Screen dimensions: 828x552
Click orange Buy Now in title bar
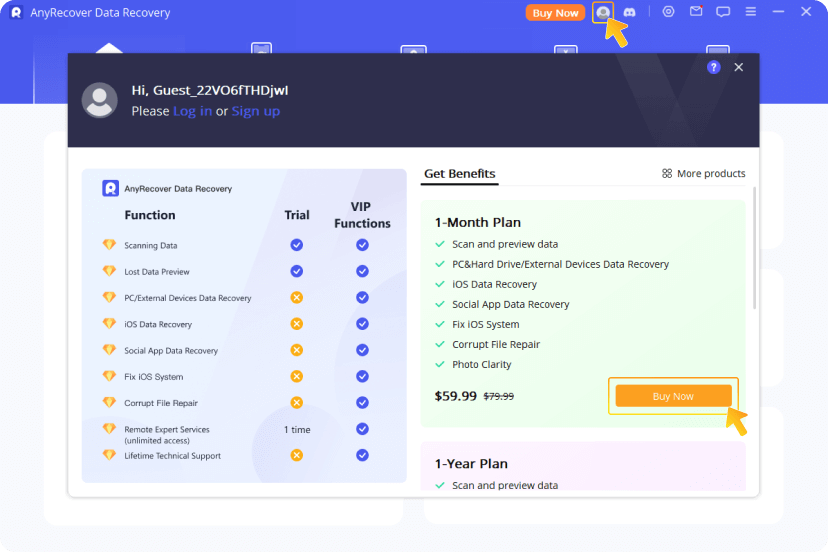pos(555,13)
